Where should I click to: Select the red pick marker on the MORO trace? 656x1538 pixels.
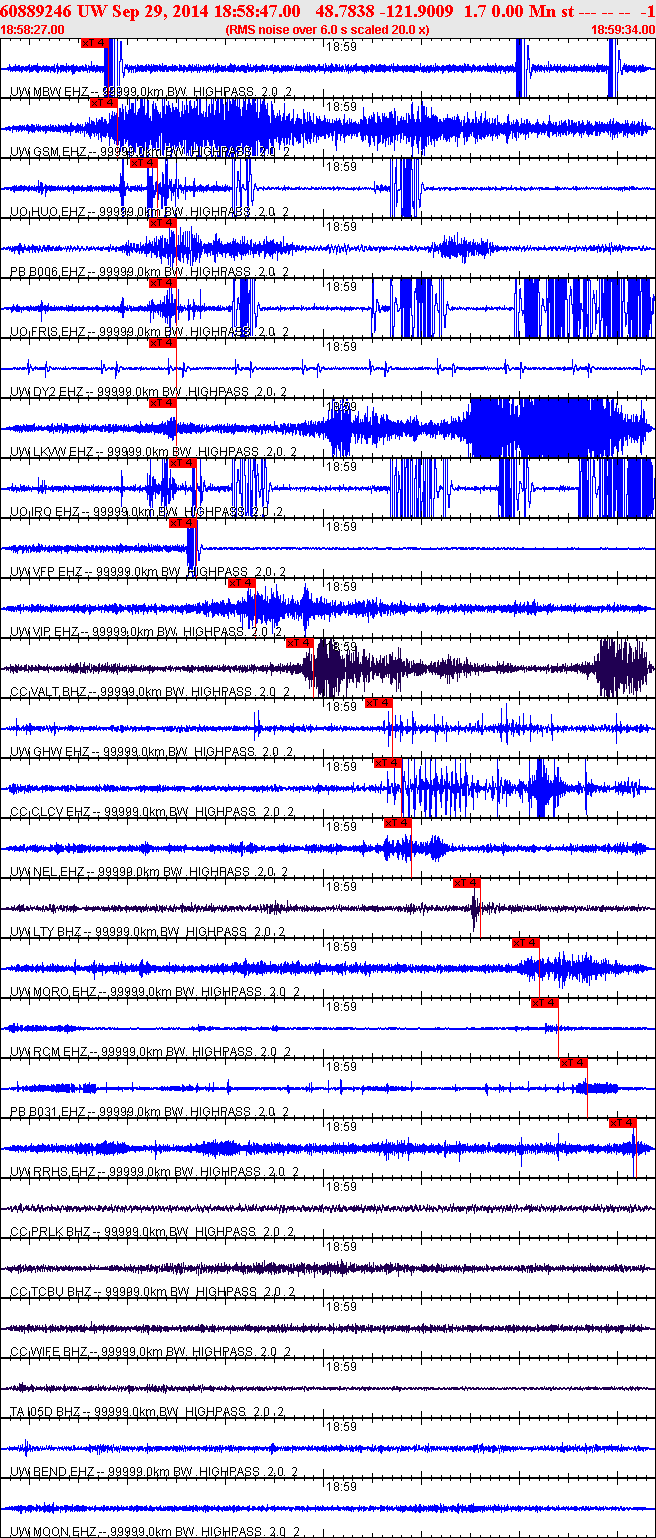[x=525, y=943]
